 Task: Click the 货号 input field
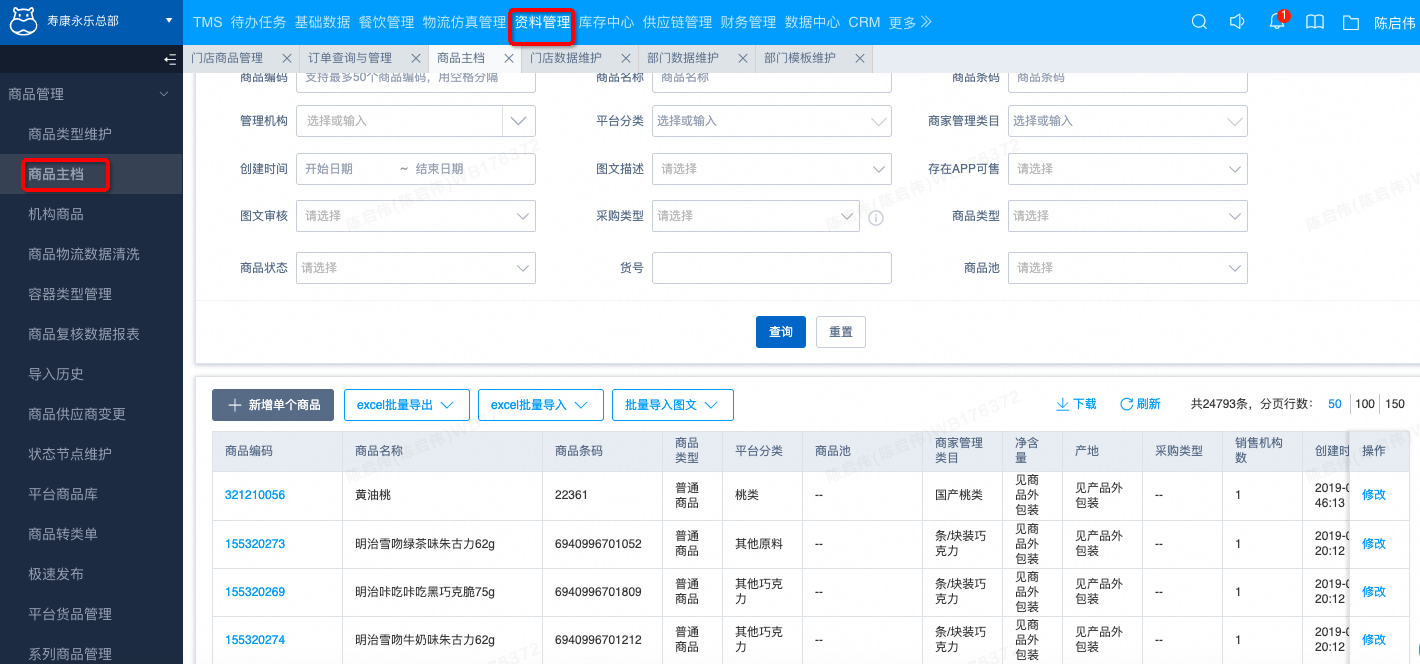(772, 268)
